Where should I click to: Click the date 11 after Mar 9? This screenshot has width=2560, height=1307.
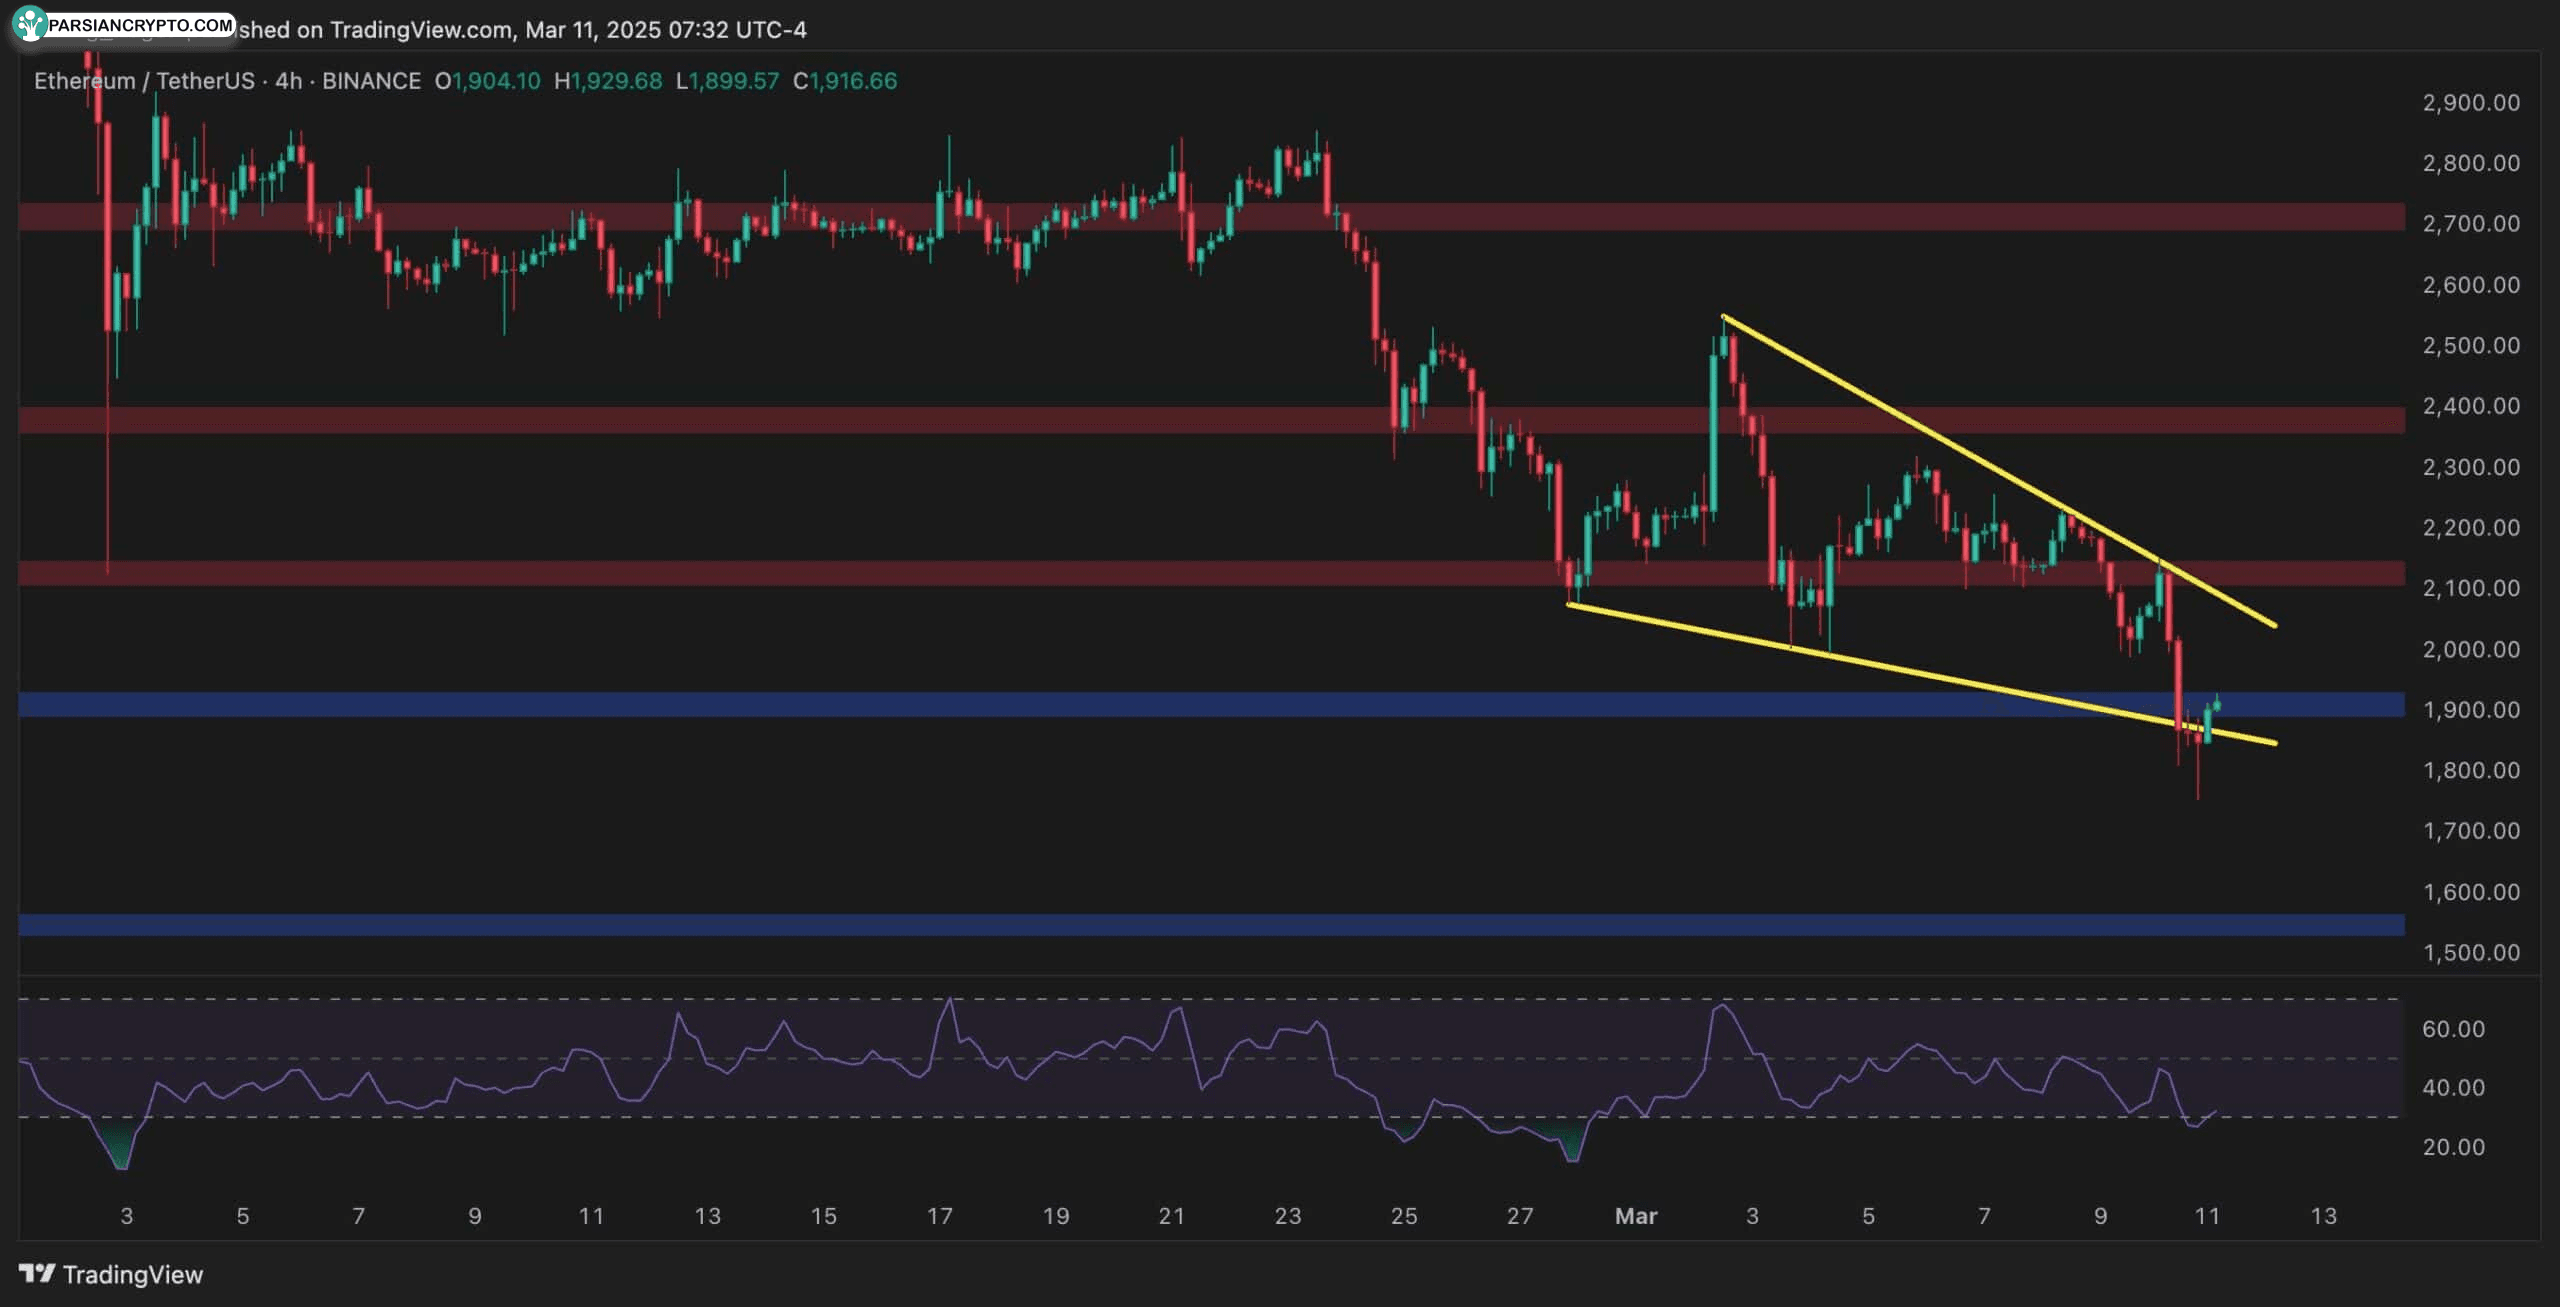pyautogui.click(x=2207, y=1216)
